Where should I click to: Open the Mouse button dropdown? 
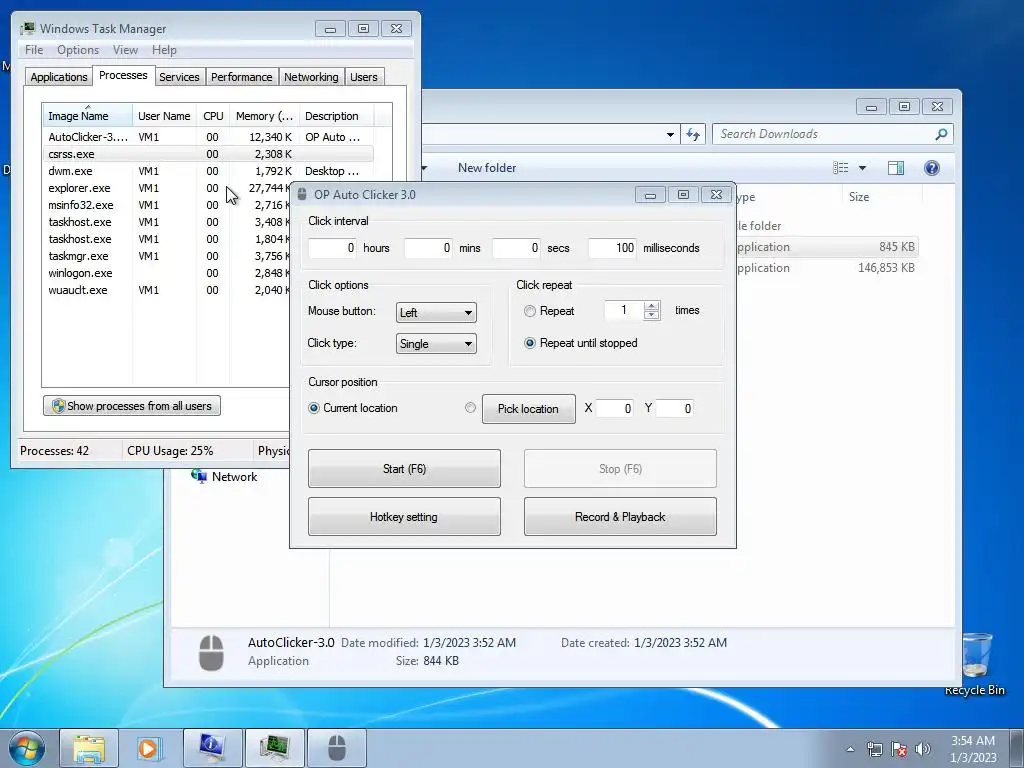pyautogui.click(x=436, y=313)
